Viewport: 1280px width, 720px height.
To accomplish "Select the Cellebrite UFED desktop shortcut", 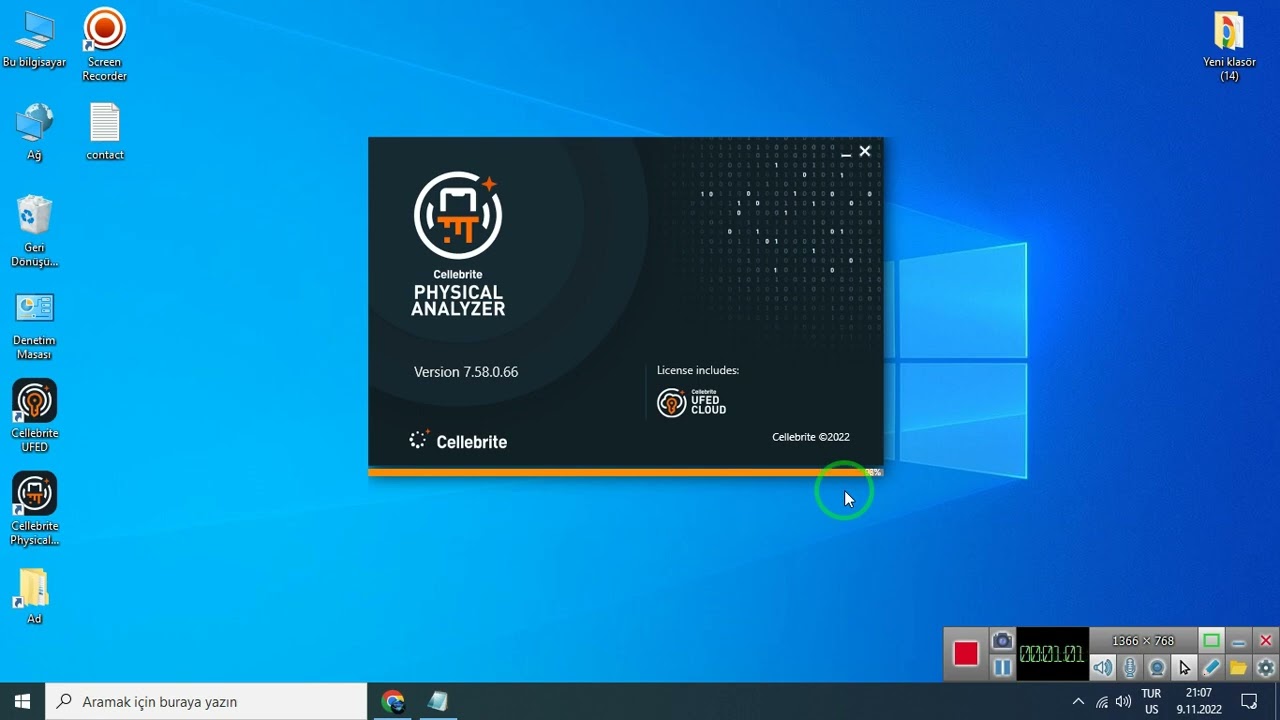I will [x=34, y=416].
